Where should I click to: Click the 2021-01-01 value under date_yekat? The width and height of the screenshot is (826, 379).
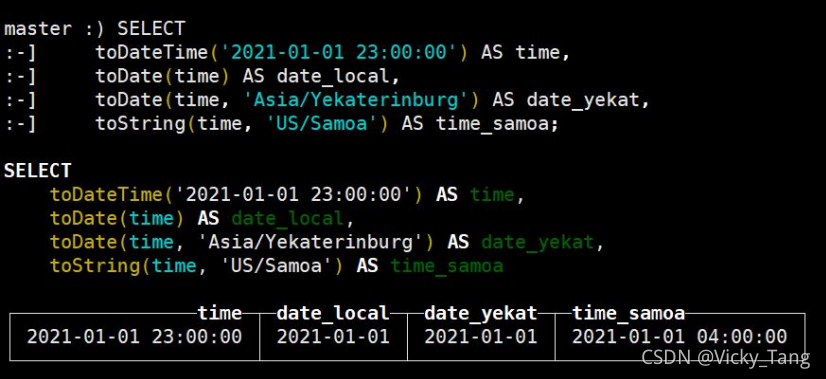point(480,336)
